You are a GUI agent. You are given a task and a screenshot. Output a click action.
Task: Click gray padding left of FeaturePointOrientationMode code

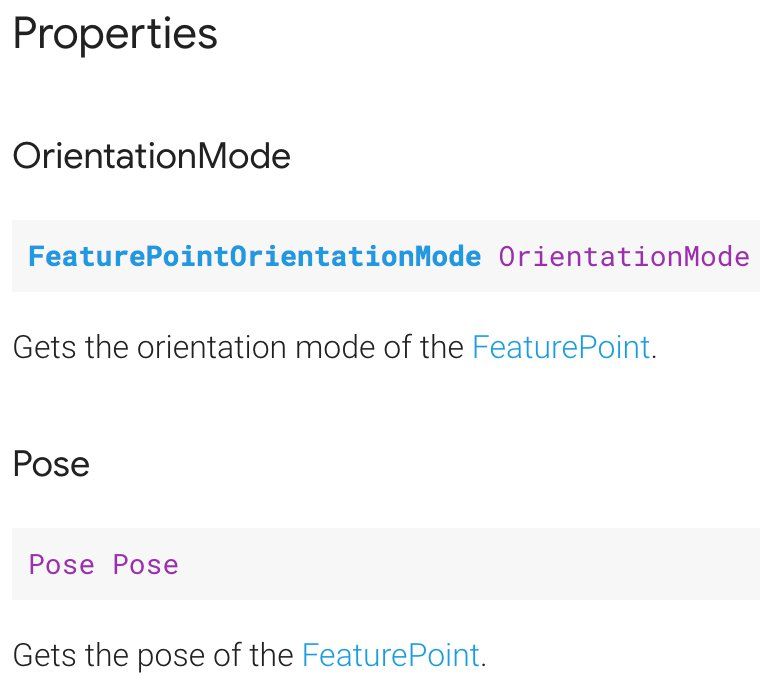(x=20, y=256)
